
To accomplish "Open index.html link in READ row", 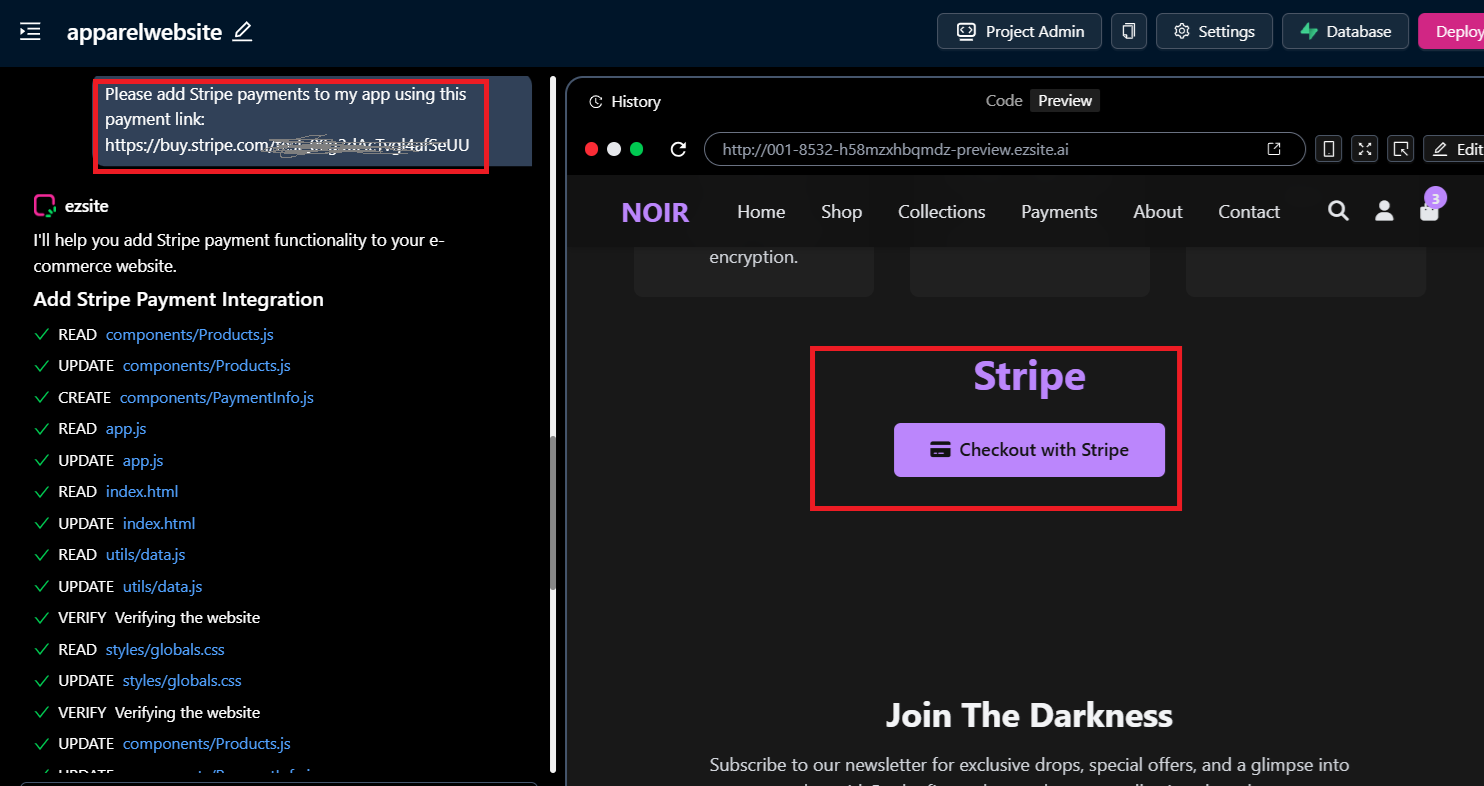I will coord(142,491).
